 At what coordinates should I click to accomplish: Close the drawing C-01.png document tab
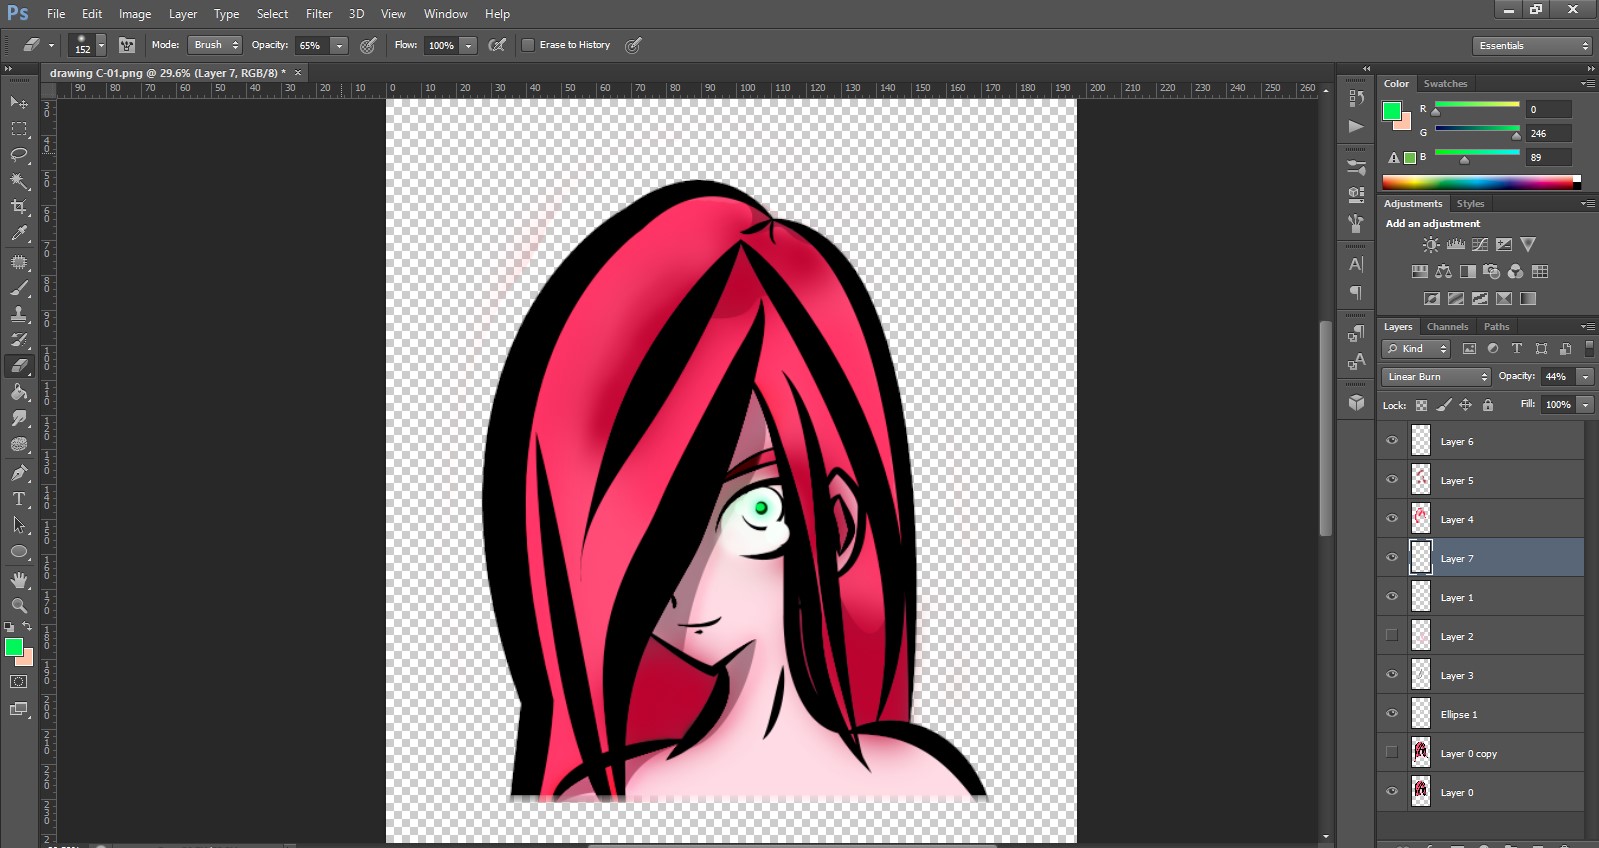(x=298, y=73)
